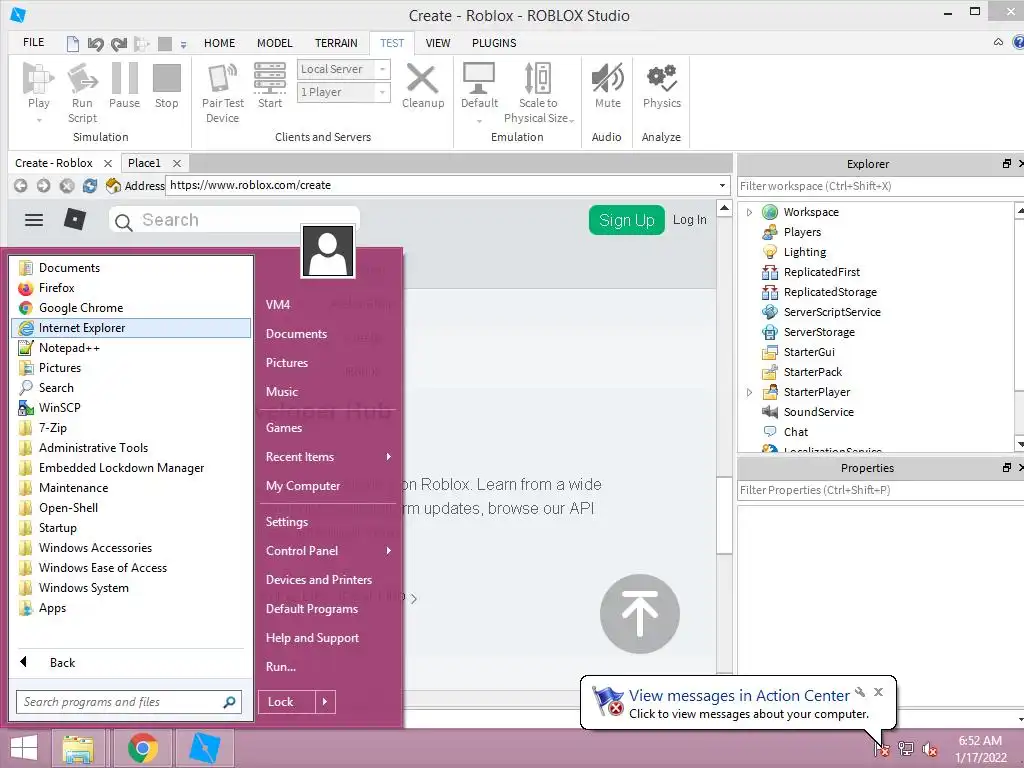
Task: Select ServerScriptService in Explorer
Action: [831, 312]
